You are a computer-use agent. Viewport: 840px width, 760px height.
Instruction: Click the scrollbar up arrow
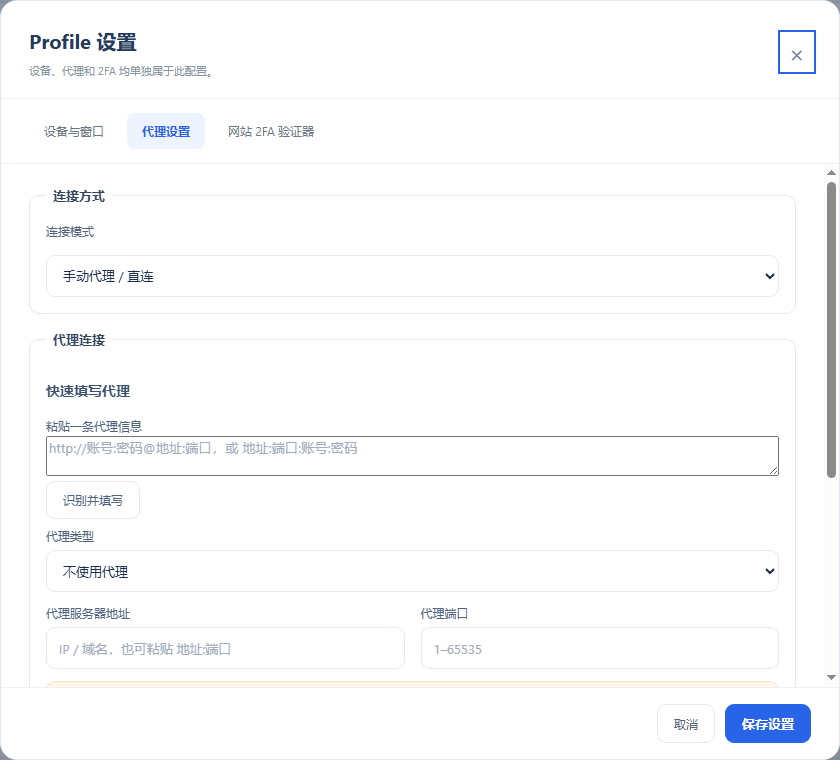[x=831, y=172]
